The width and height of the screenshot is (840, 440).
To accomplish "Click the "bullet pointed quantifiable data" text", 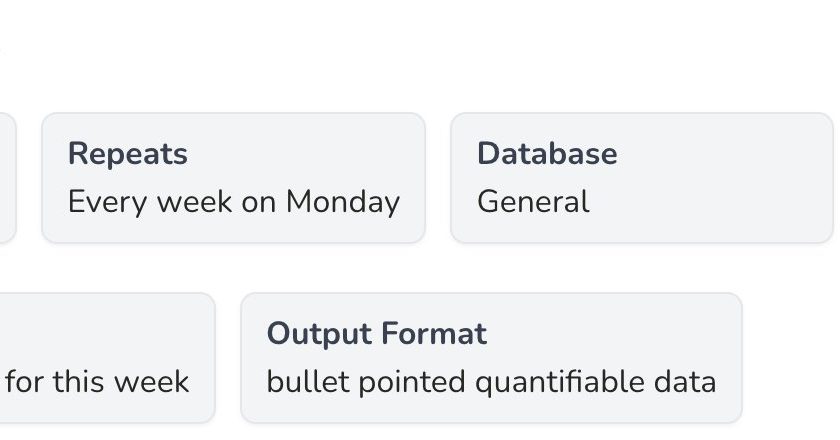I will pos(491,382).
